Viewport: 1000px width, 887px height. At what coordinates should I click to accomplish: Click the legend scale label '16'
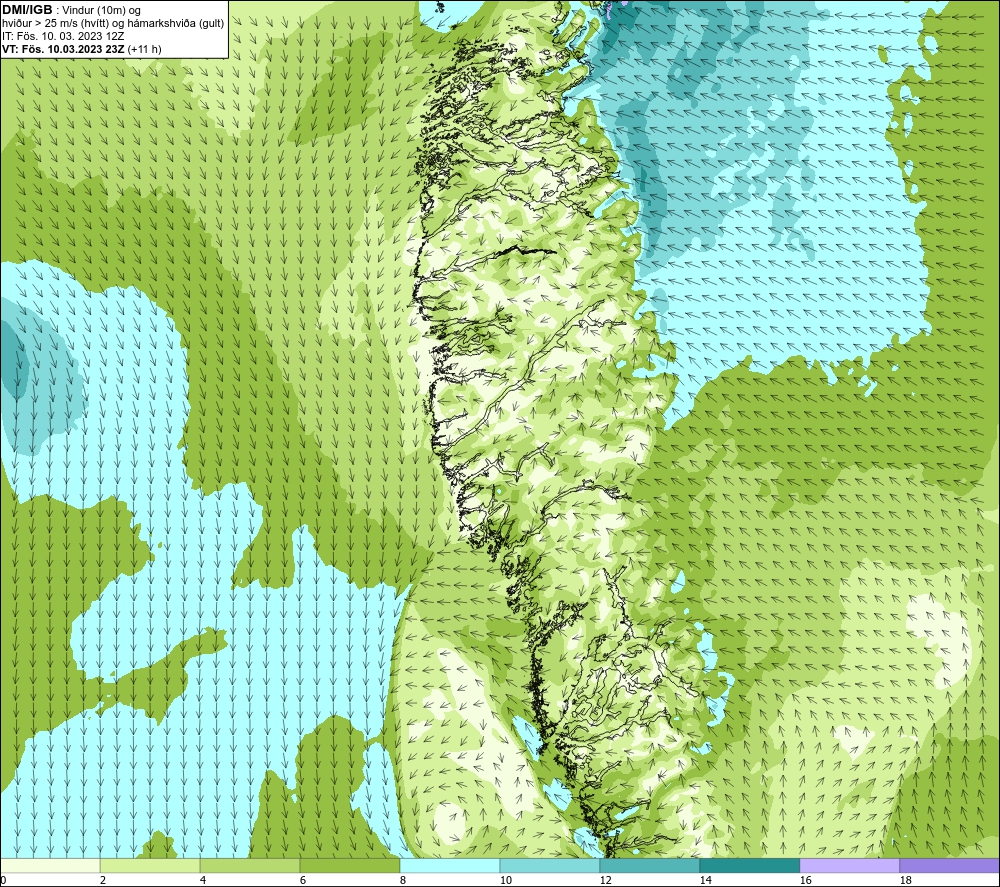point(806,881)
